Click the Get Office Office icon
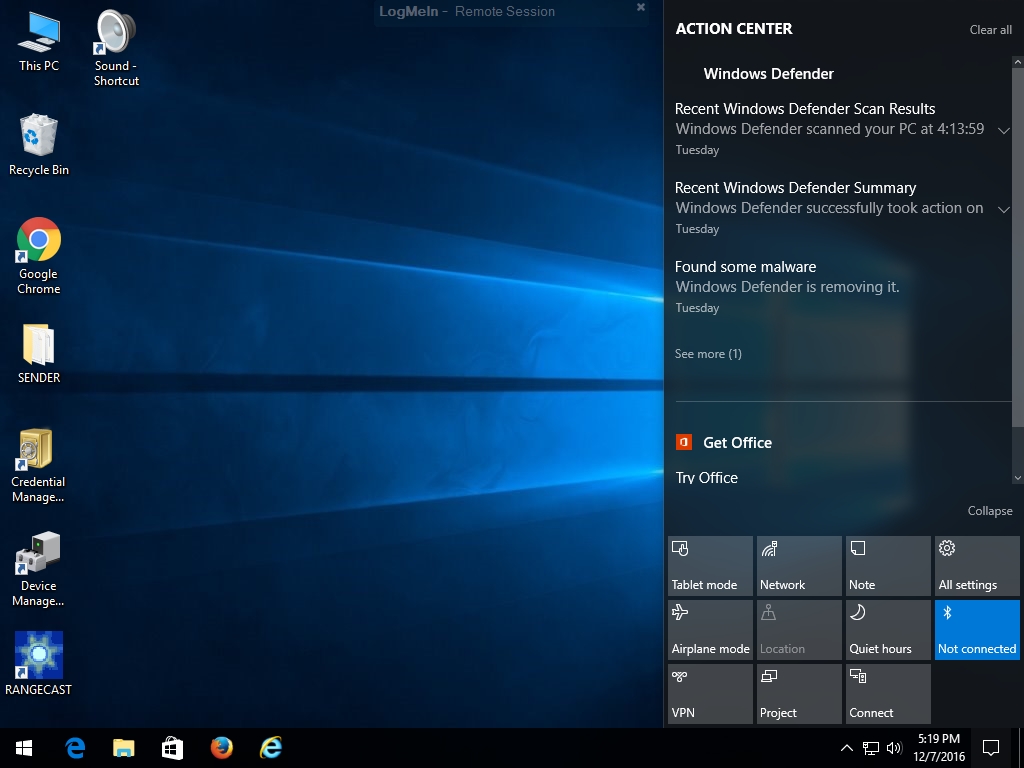The width and height of the screenshot is (1024, 768). [x=684, y=442]
